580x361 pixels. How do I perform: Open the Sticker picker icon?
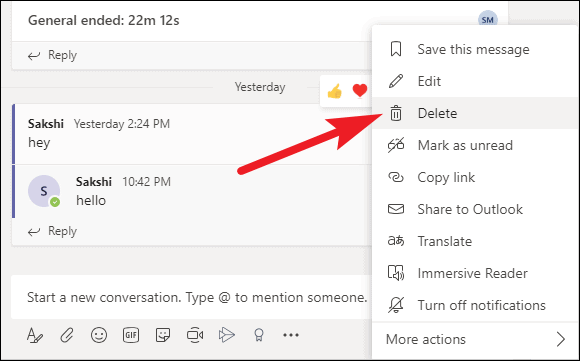163,335
